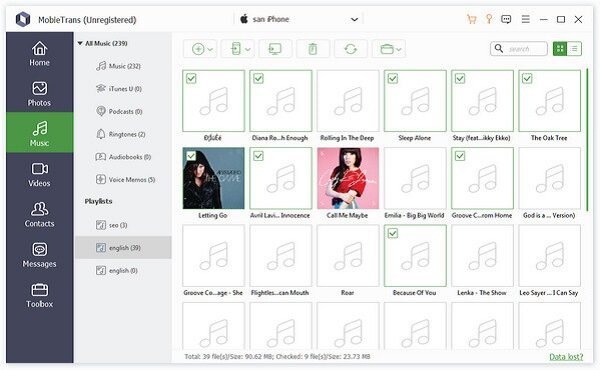Viewport: 600px width, 370px height.
Task: Select the Music section
Action: click(x=39, y=133)
